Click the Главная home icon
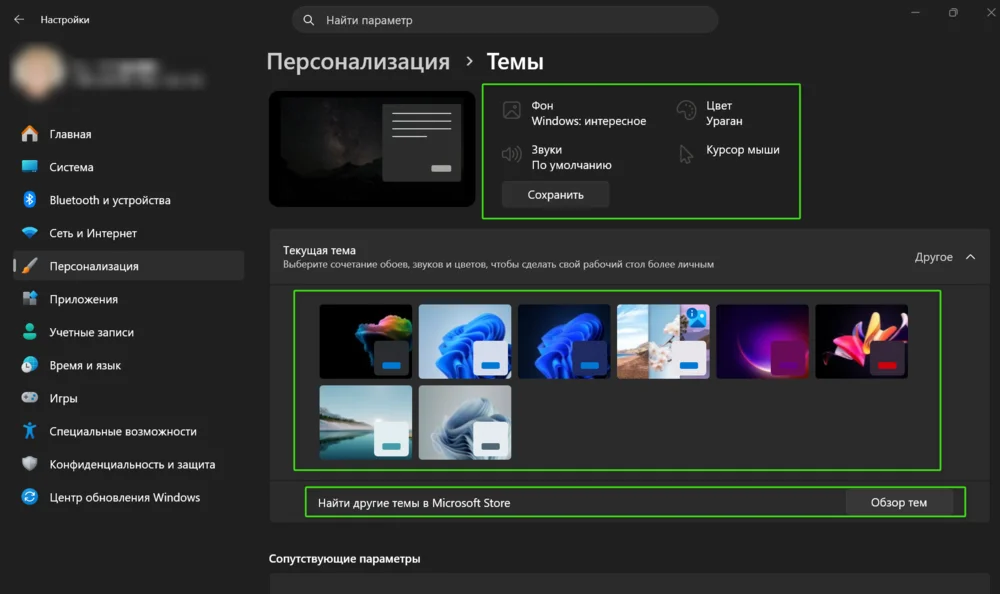The height and width of the screenshot is (594, 1000). click(29, 134)
